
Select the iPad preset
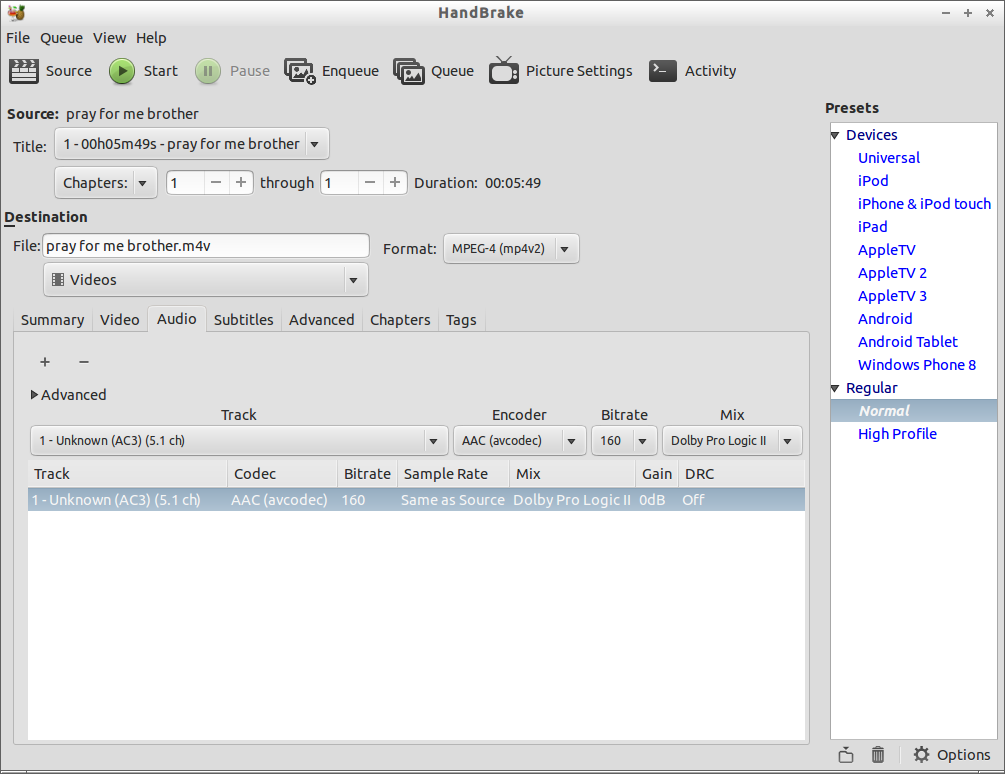[x=872, y=227]
